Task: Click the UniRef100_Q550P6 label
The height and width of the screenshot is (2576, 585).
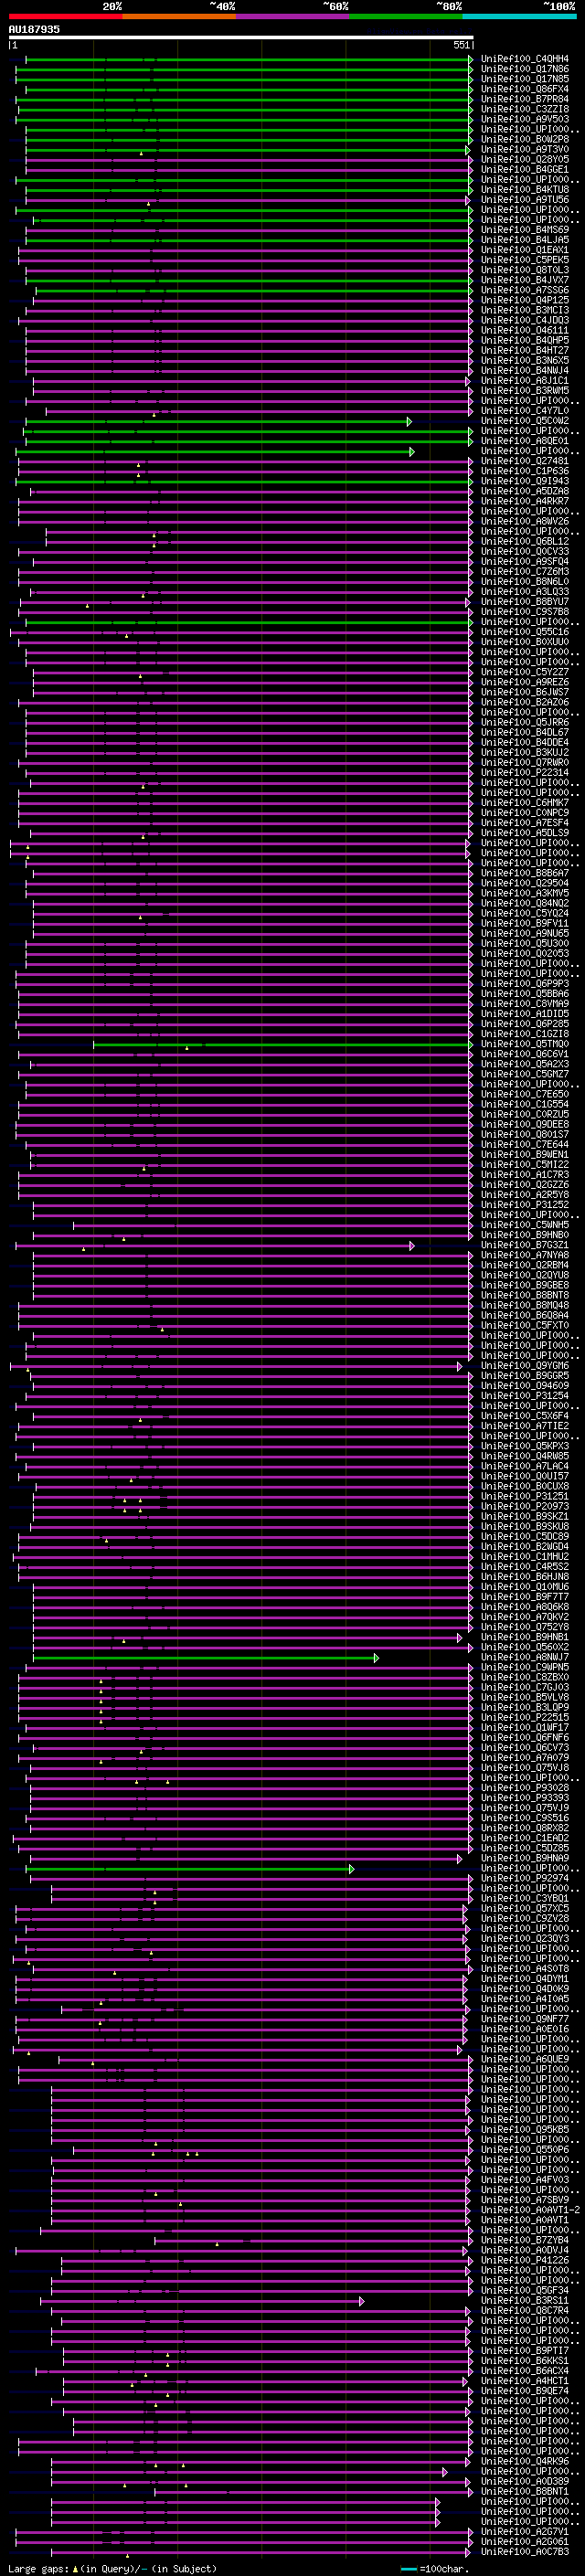Action: point(525,2149)
